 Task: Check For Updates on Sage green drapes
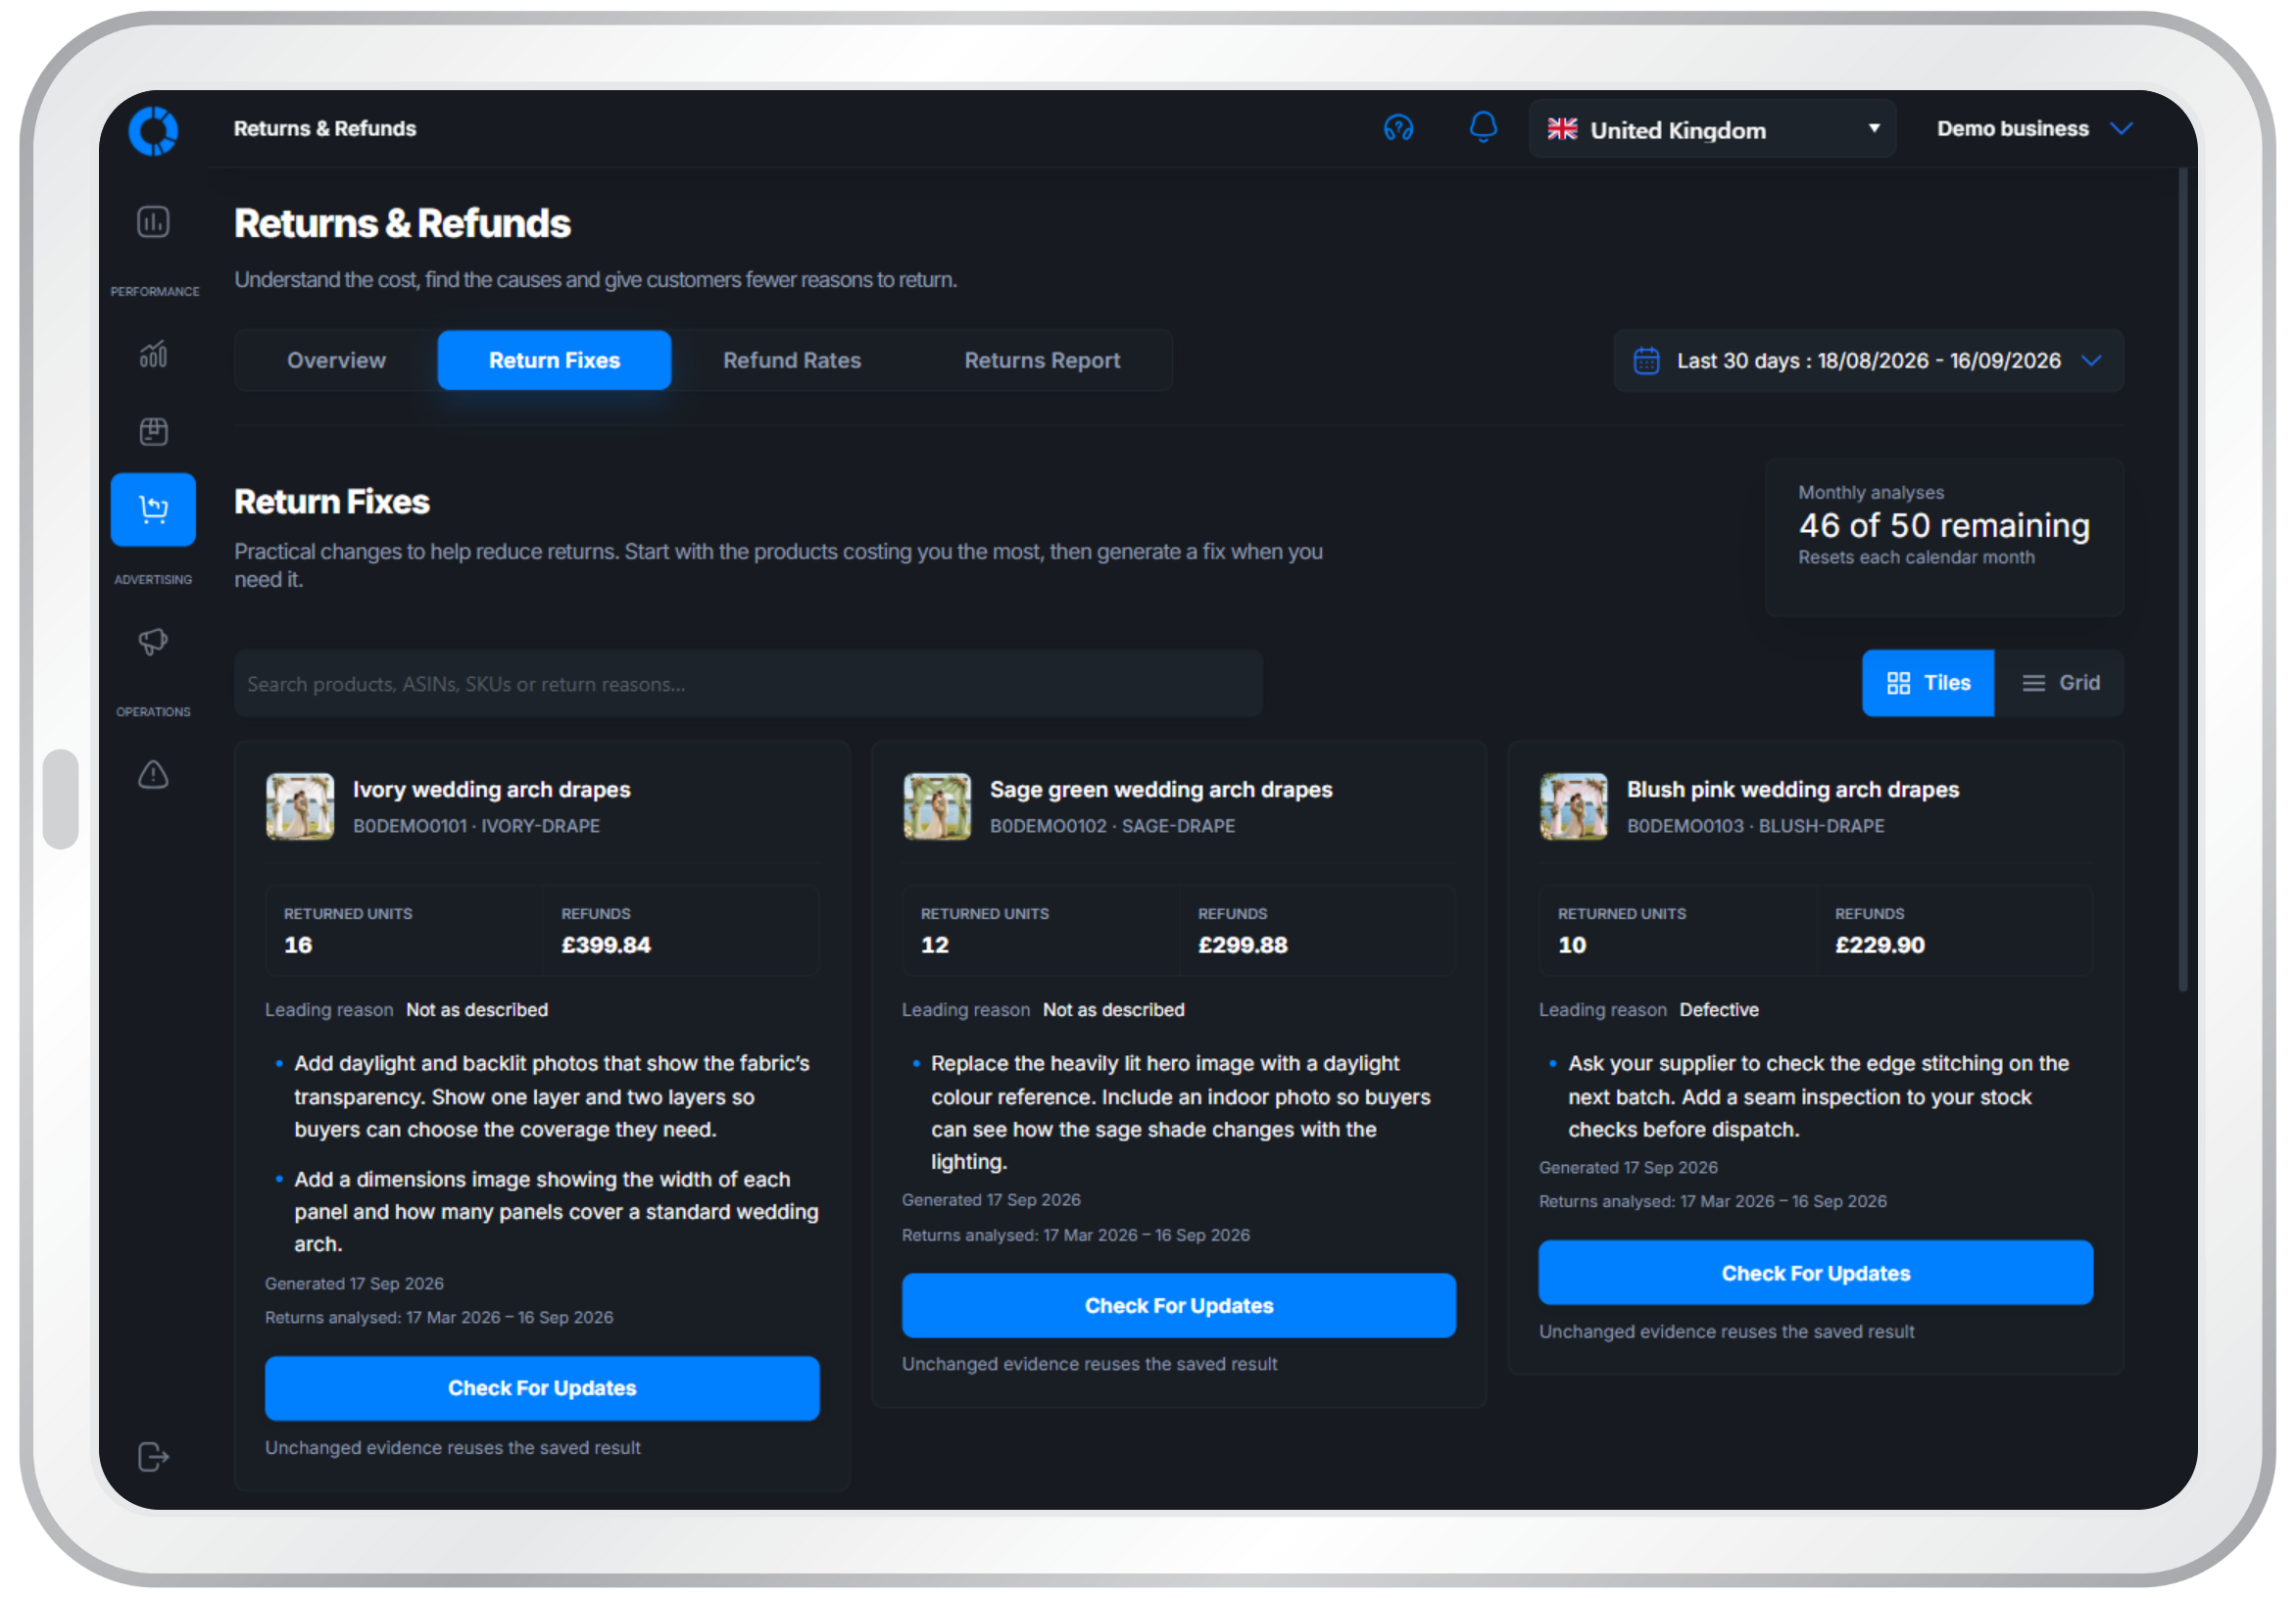[1179, 1305]
